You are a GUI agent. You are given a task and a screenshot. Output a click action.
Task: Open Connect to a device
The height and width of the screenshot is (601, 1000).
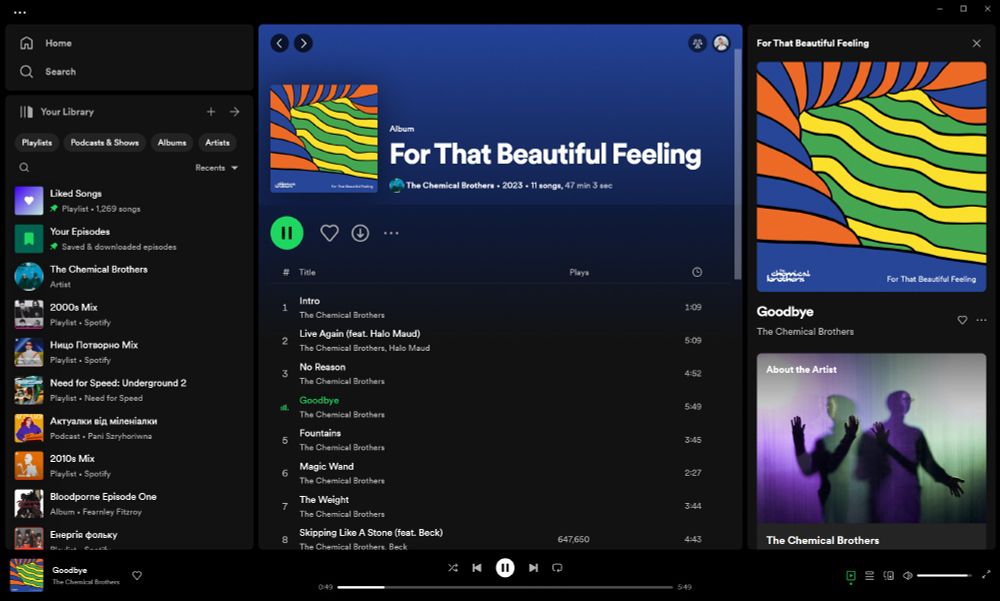888,575
